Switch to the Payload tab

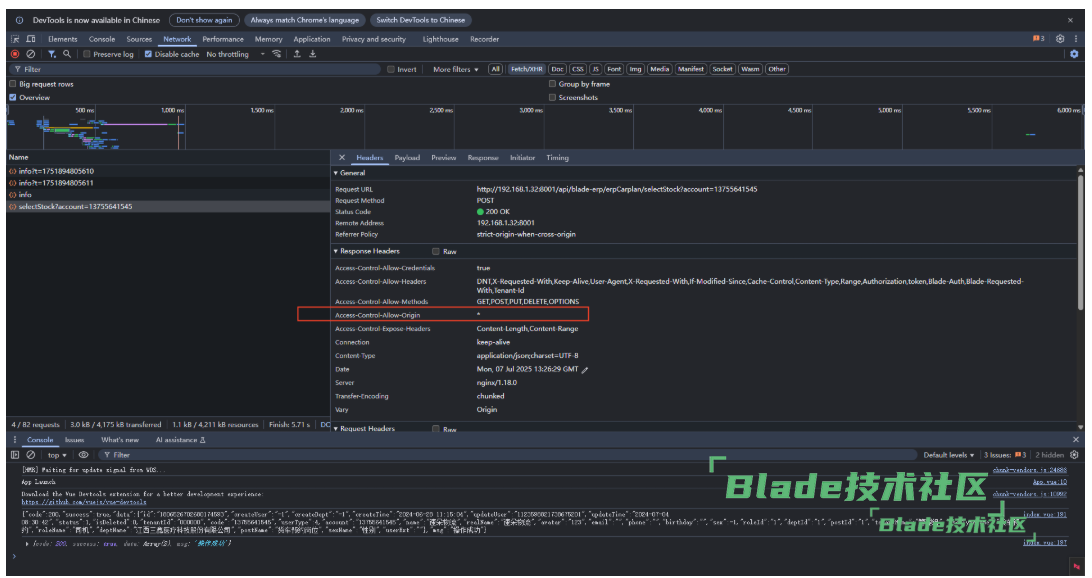tap(407, 158)
